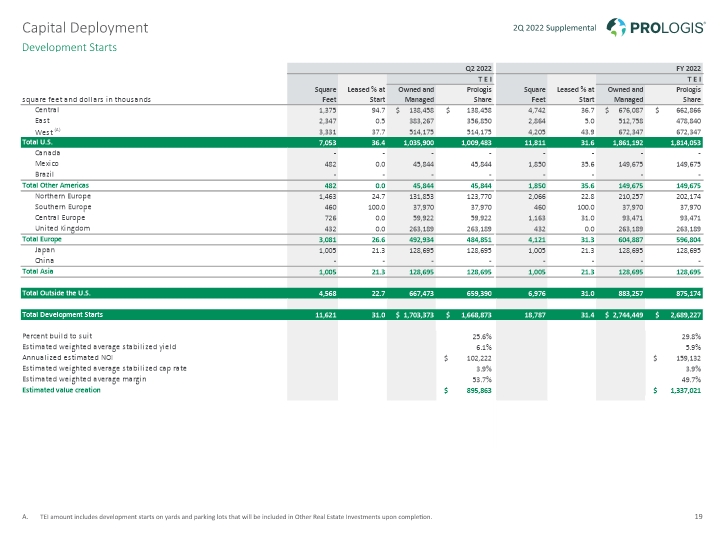This screenshot has width=720, height=540.
Task: Click the 'Total Outside the U.S.' row label
Action: coord(56,293)
